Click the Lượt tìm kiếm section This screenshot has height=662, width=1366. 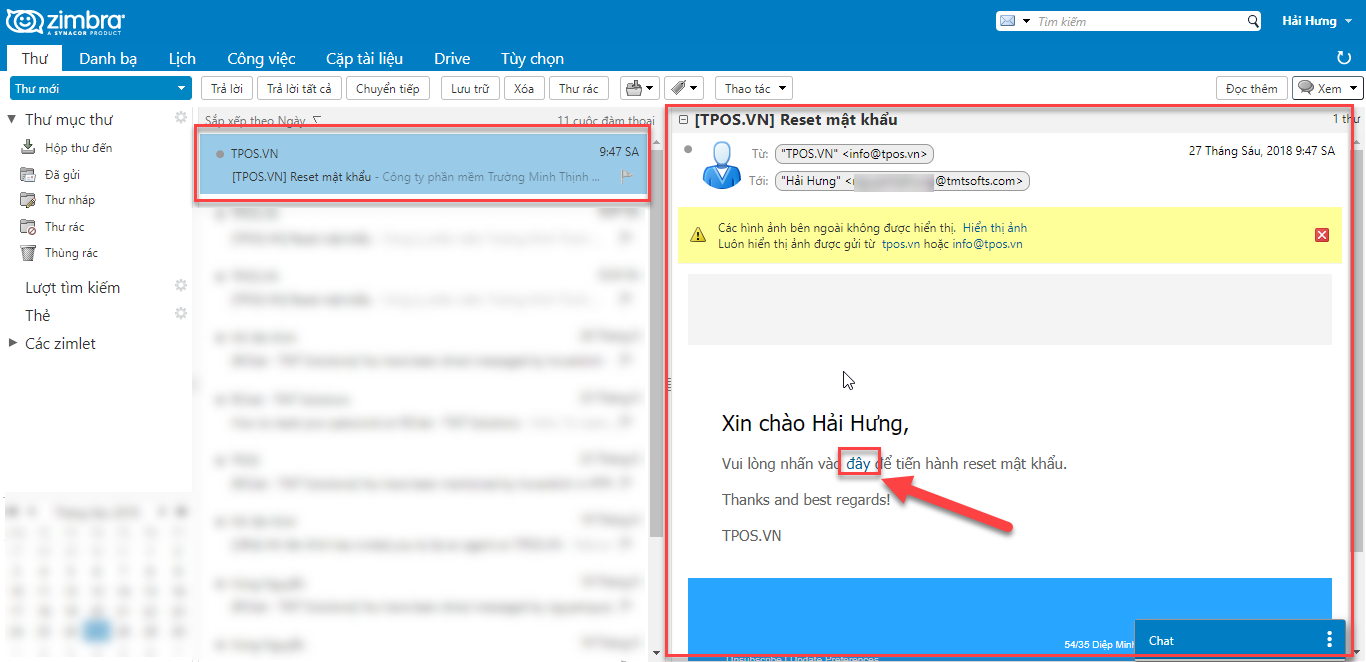click(x=72, y=287)
